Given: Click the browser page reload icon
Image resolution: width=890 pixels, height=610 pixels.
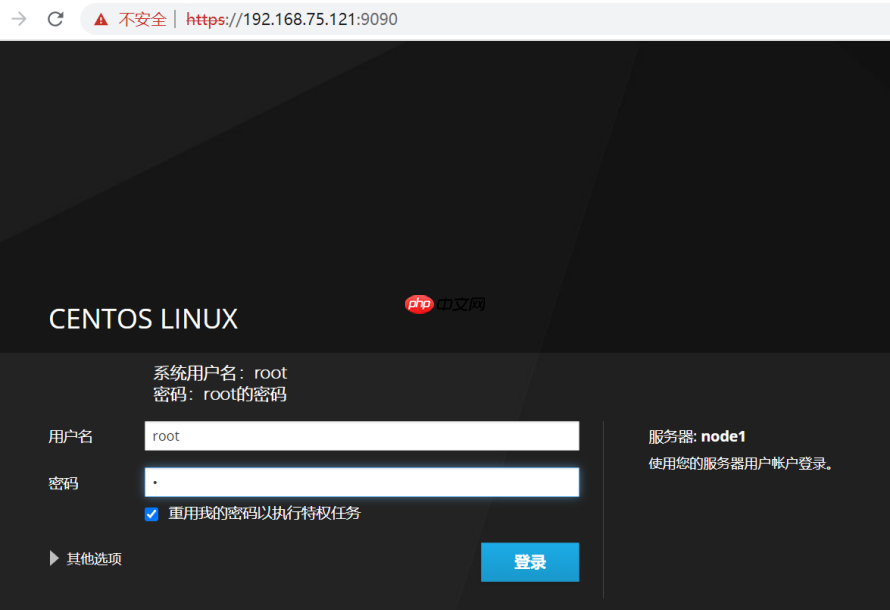Looking at the screenshot, I should (x=55, y=19).
